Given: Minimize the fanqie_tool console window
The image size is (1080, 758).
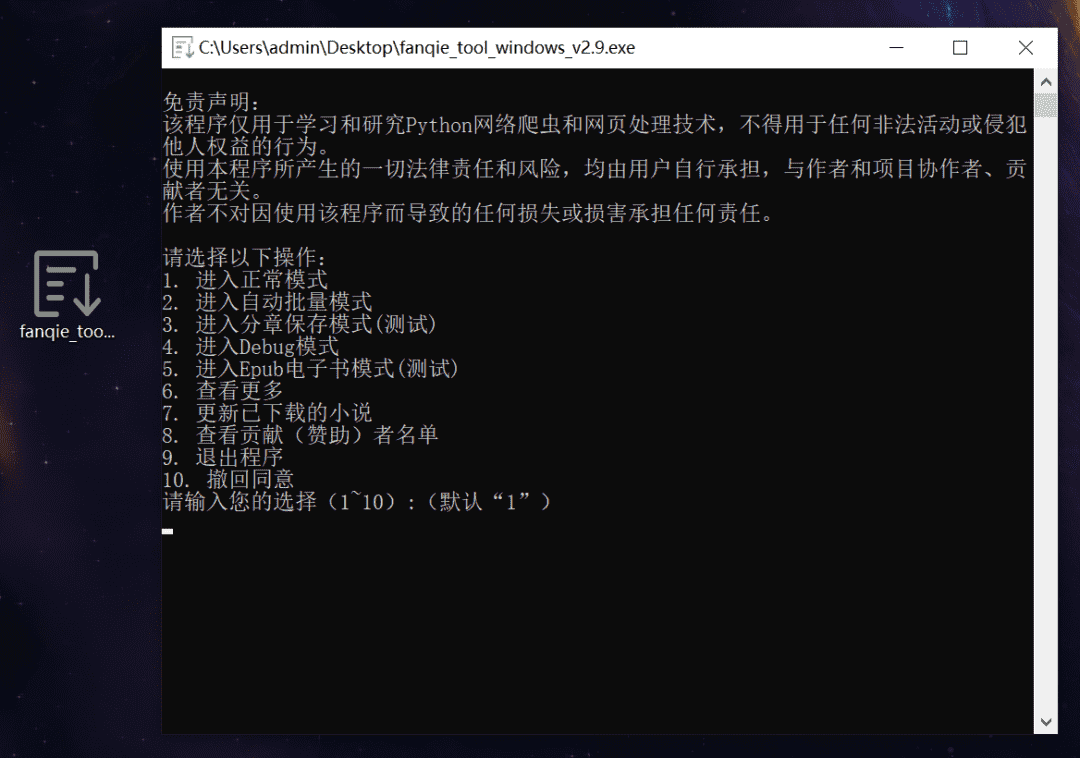Looking at the screenshot, I should pos(895,47).
